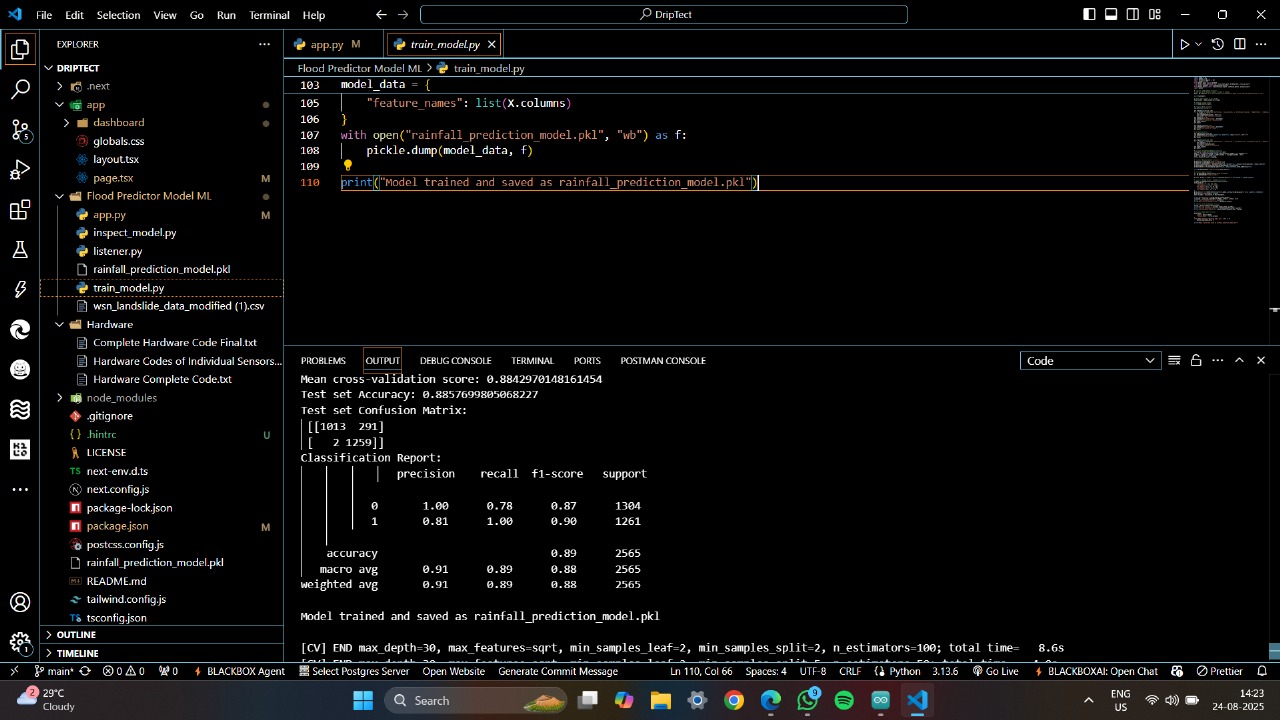
Task: Open the output channel dropdown showing Code
Action: click(x=1089, y=360)
